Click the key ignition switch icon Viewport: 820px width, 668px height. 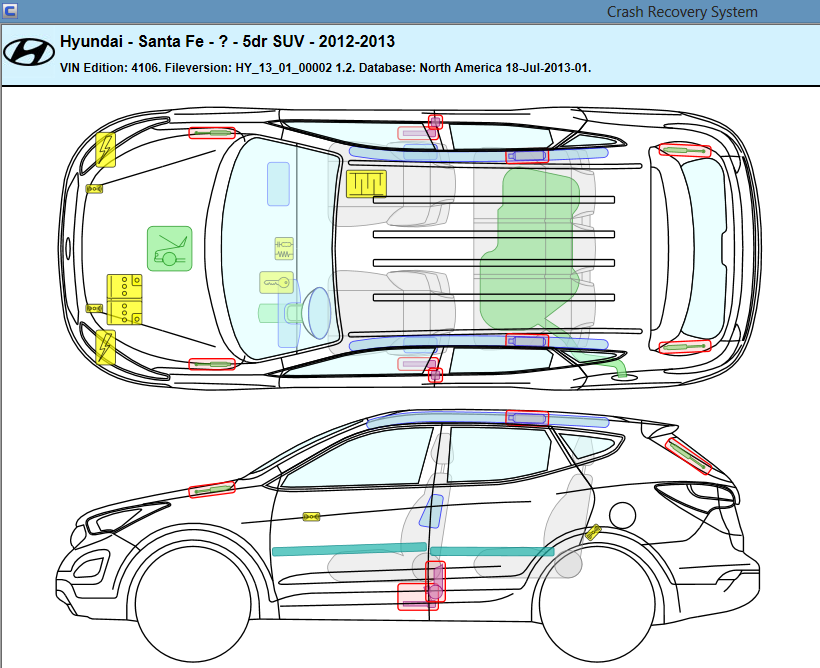pyautogui.click(x=279, y=283)
